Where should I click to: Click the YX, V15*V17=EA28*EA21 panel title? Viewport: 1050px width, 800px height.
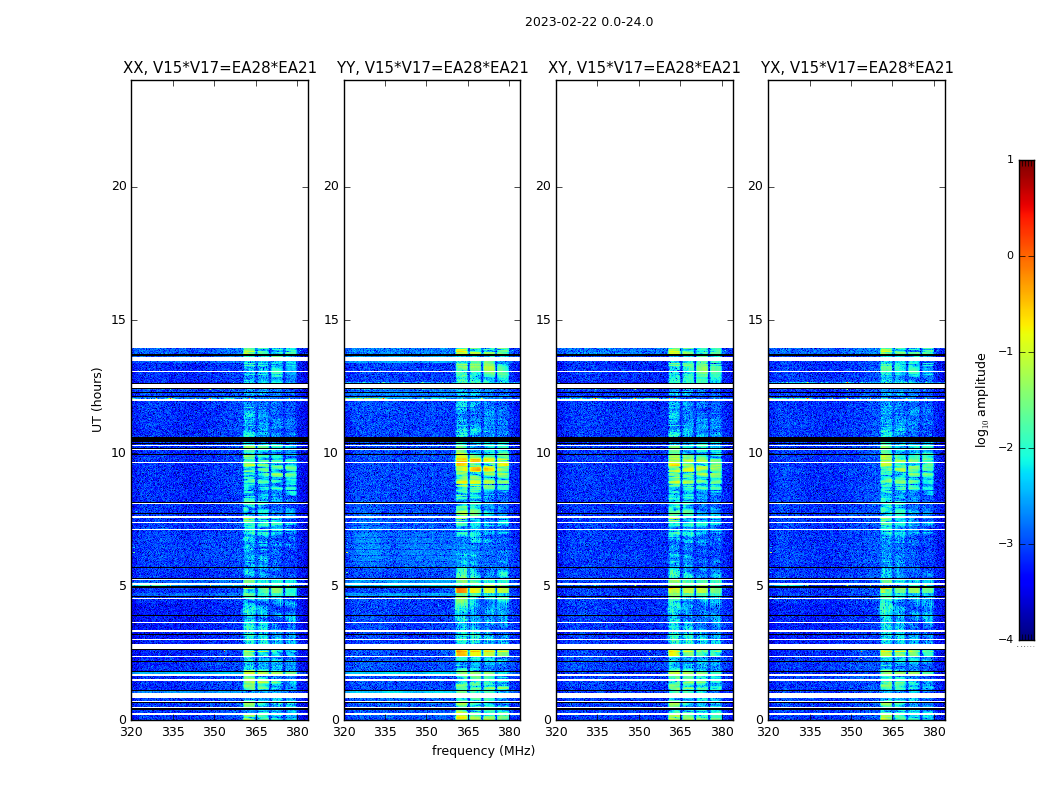(x=856, y=68)
